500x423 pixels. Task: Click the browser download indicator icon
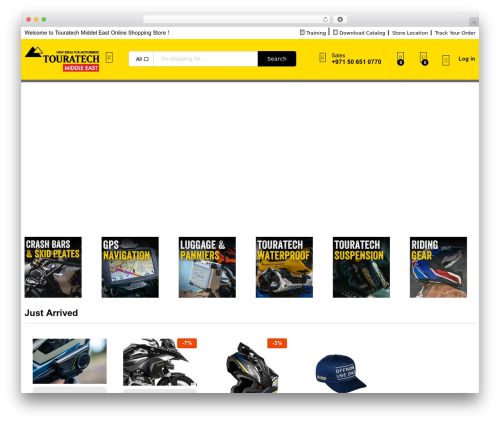pyautogui.click(x=340, y=20)
